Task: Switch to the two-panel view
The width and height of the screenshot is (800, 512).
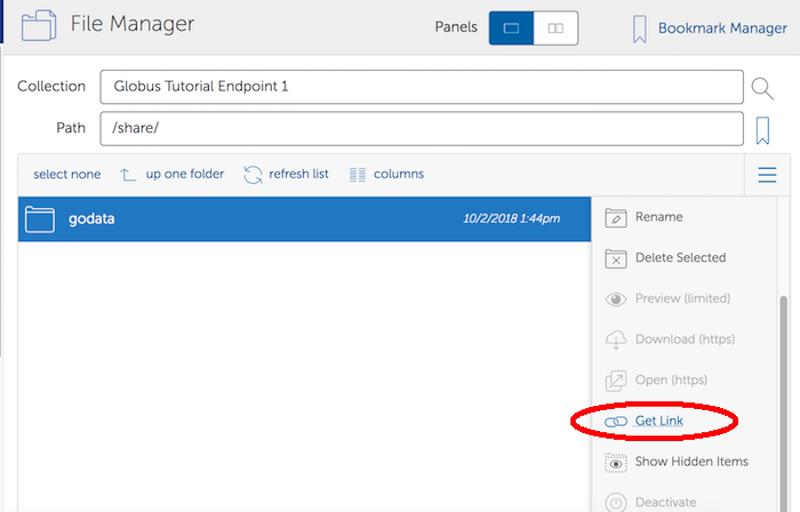Action: click(556, 28)
